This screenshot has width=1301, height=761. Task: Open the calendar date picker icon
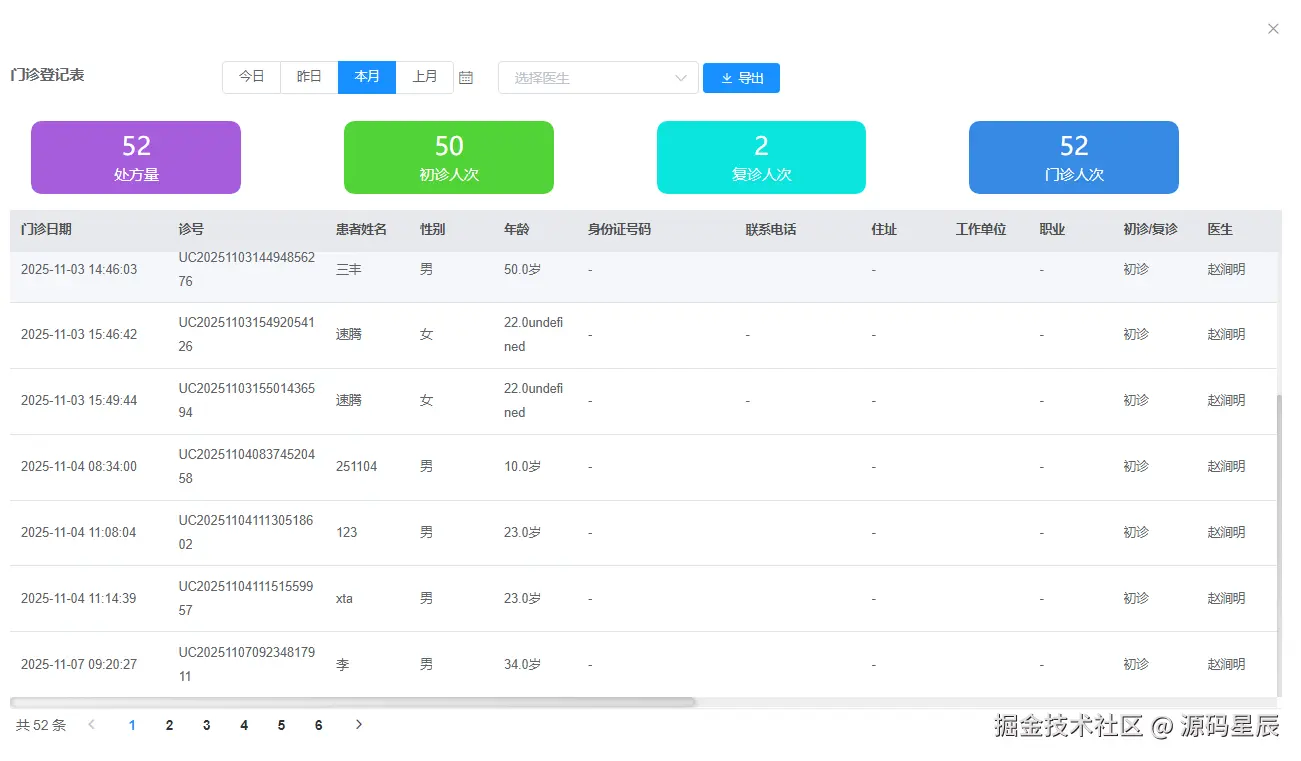click(x=466, y=77)
